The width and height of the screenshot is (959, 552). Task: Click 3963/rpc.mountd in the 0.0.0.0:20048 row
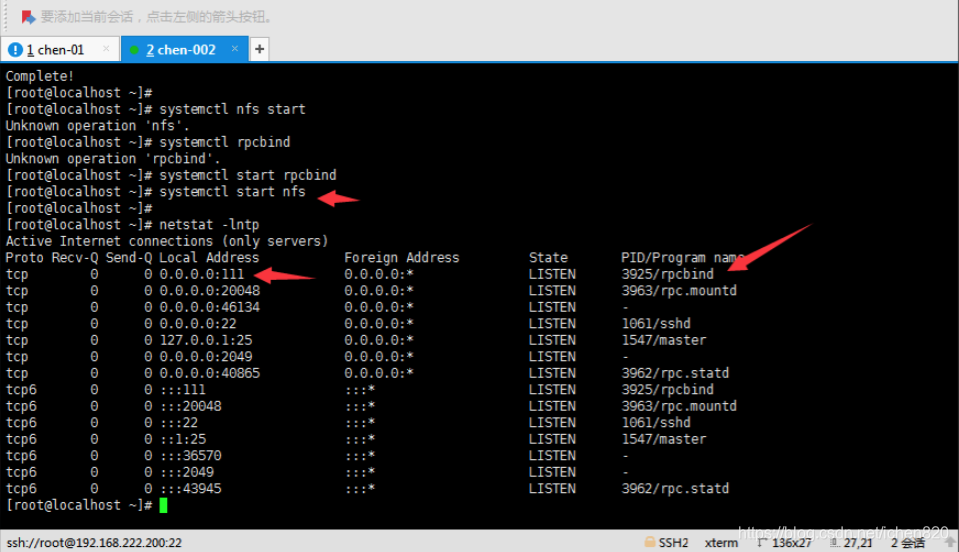tap(679, 291)
